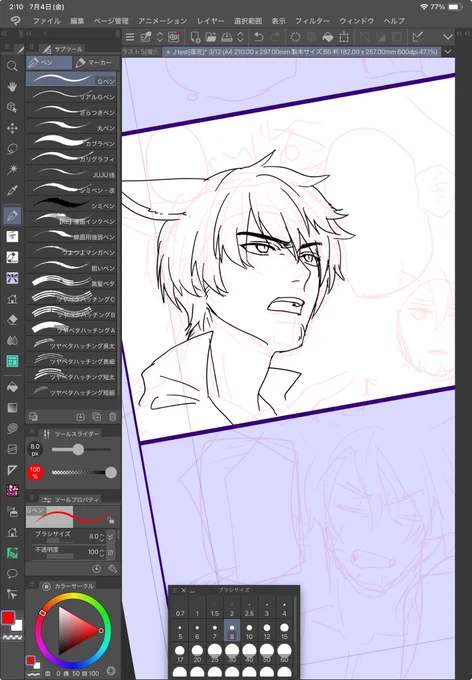Click the Deselect dotted circle icon

[x=295, y=37]
